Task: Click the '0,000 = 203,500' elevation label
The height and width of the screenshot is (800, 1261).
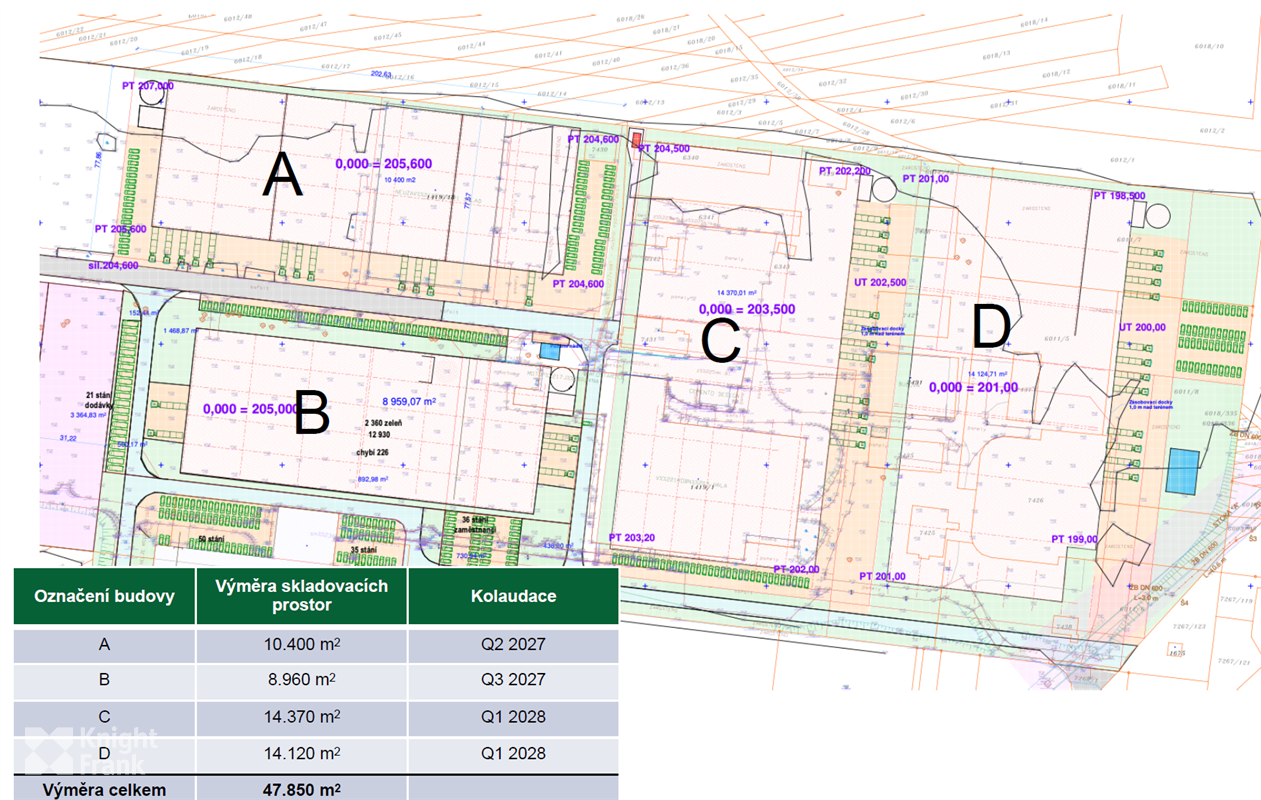Action: coord(747,309)
